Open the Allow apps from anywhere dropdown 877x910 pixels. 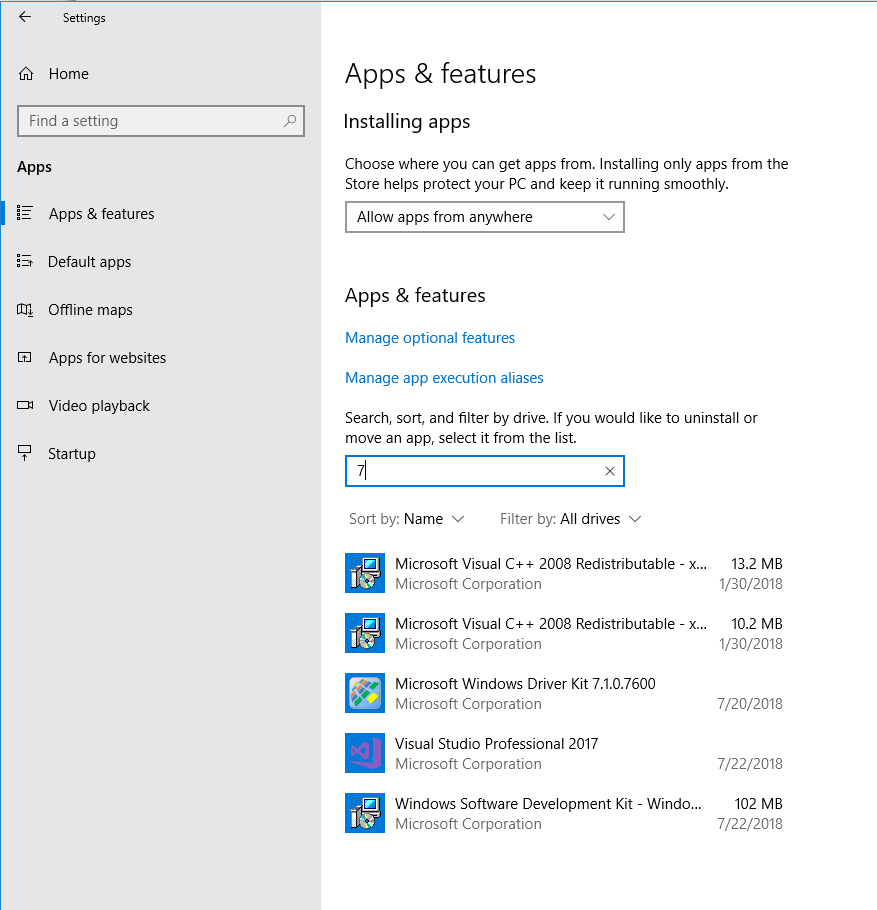pos(485,217)
